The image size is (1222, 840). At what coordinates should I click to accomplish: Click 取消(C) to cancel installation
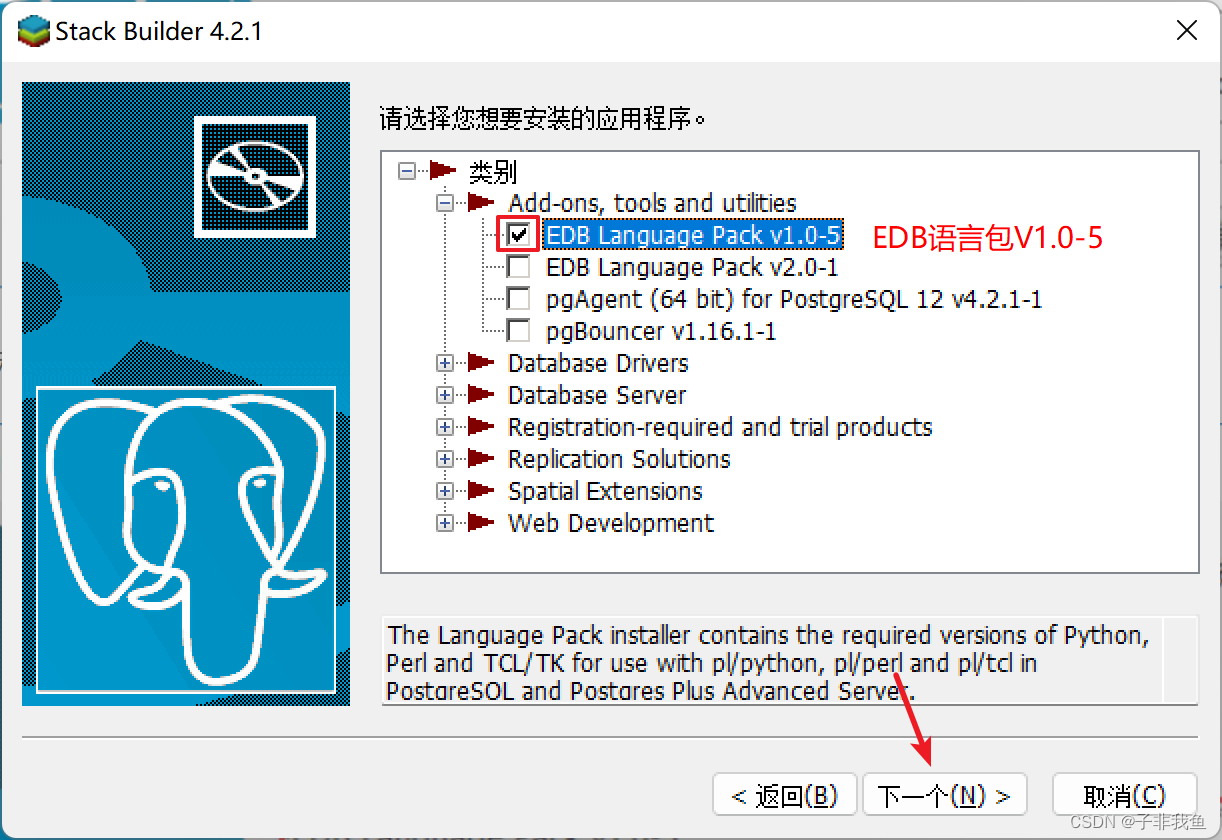pyautogui.click(x=1124, y=794)
